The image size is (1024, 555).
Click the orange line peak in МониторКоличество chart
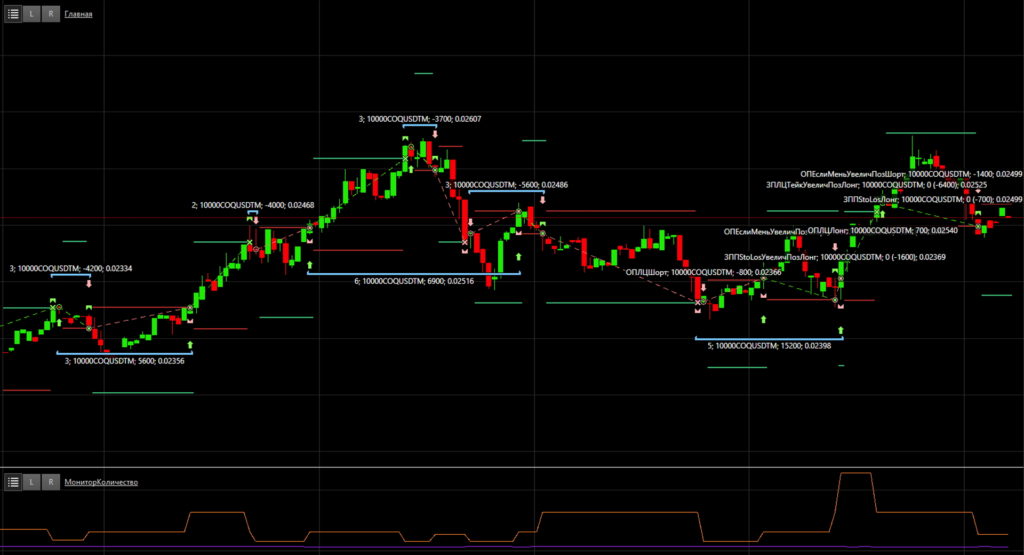click(855, 474)
